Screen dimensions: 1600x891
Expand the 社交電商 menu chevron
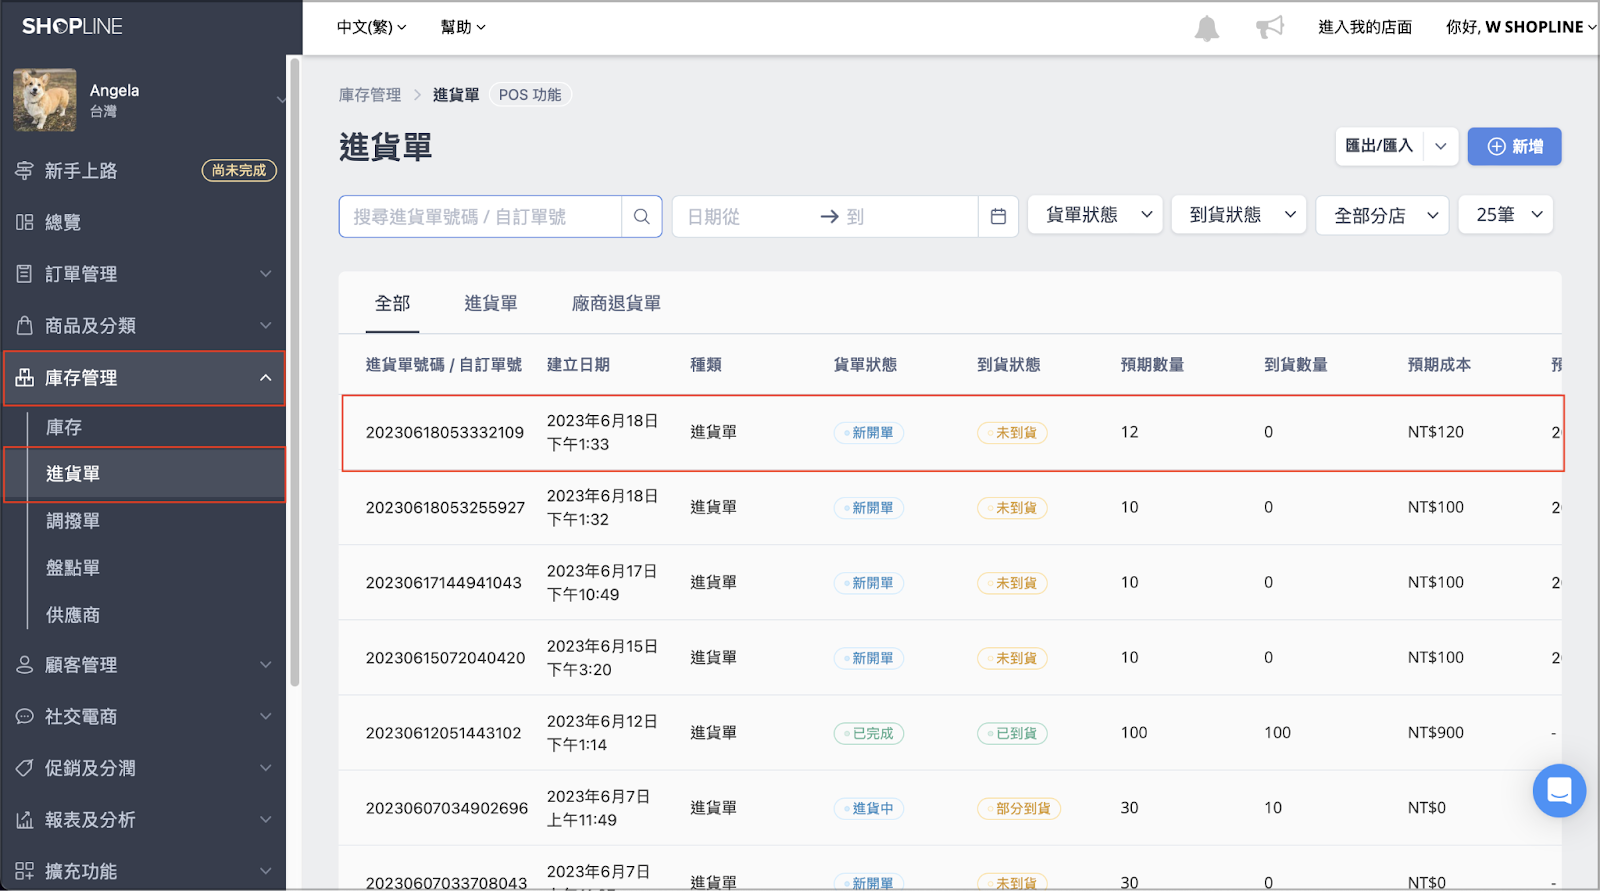(x=266, y=716)
